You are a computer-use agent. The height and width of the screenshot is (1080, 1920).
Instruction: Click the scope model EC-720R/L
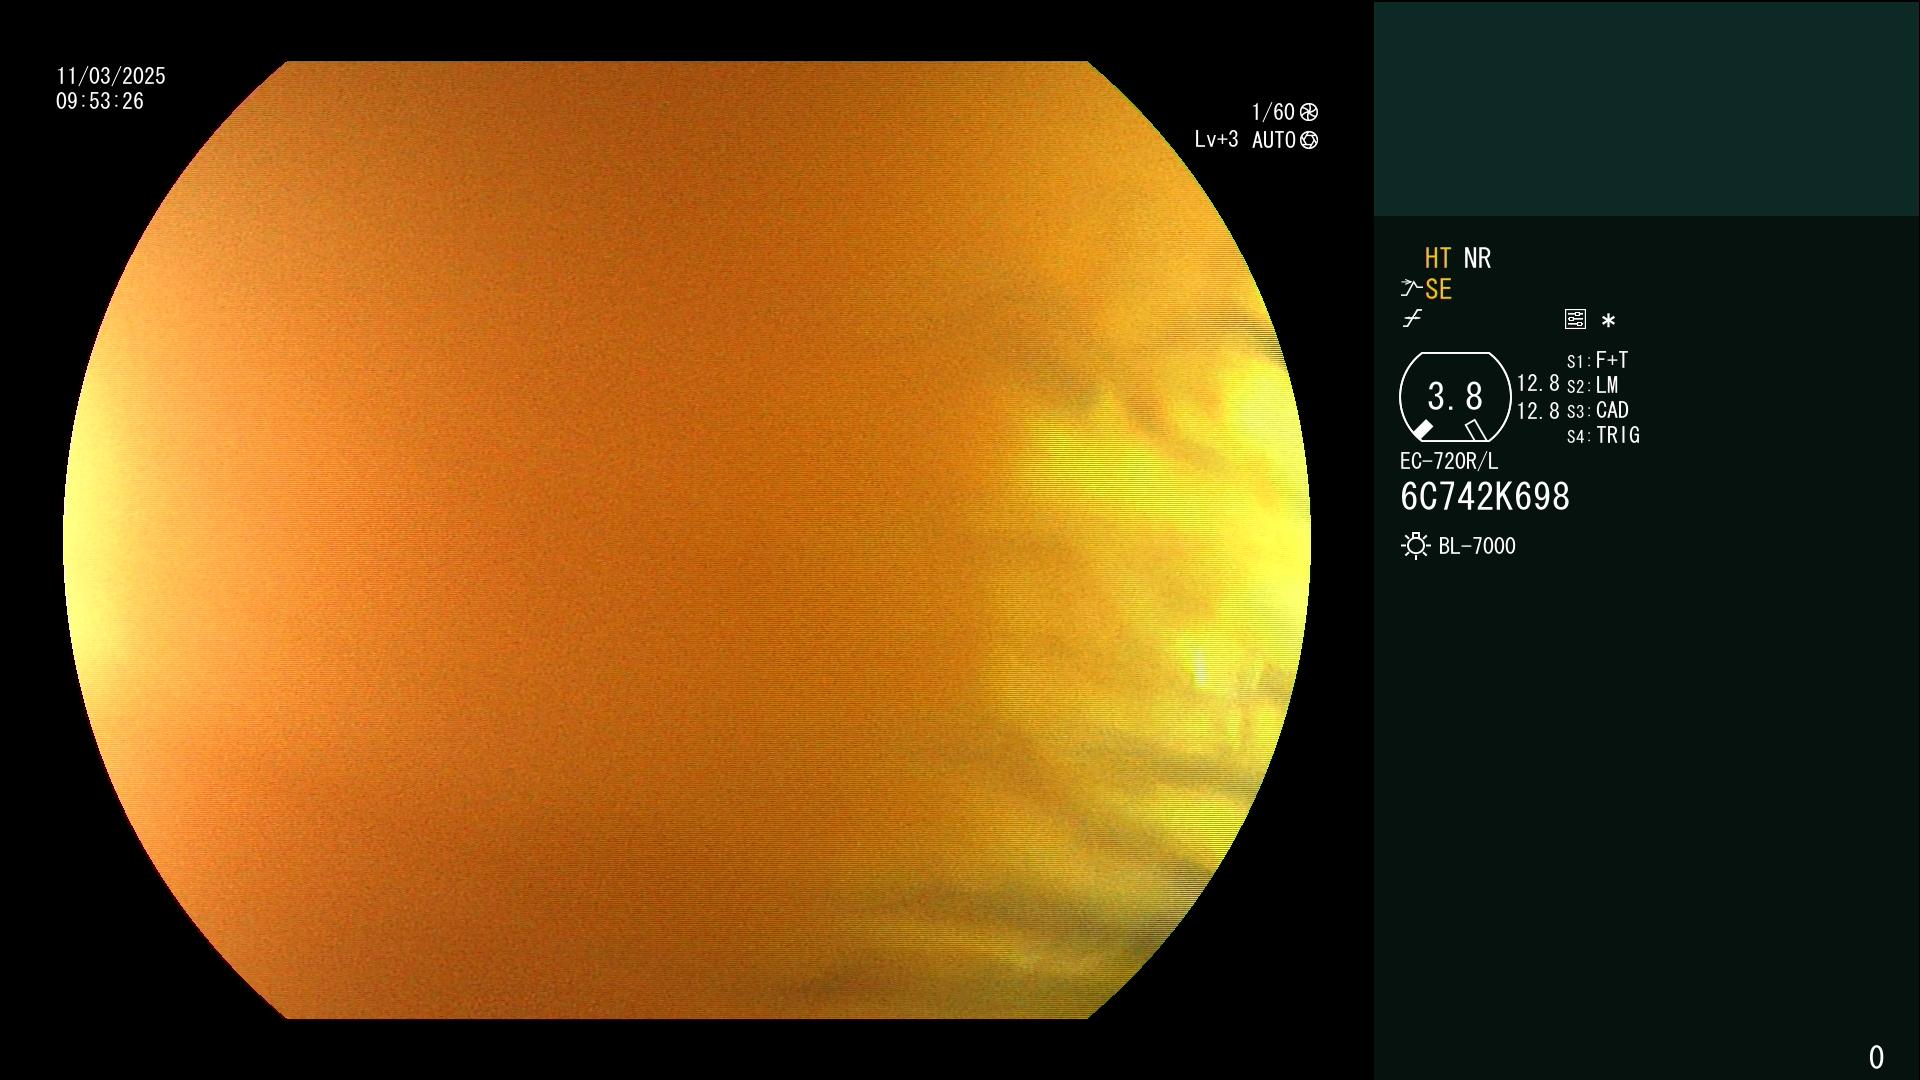1449,461
